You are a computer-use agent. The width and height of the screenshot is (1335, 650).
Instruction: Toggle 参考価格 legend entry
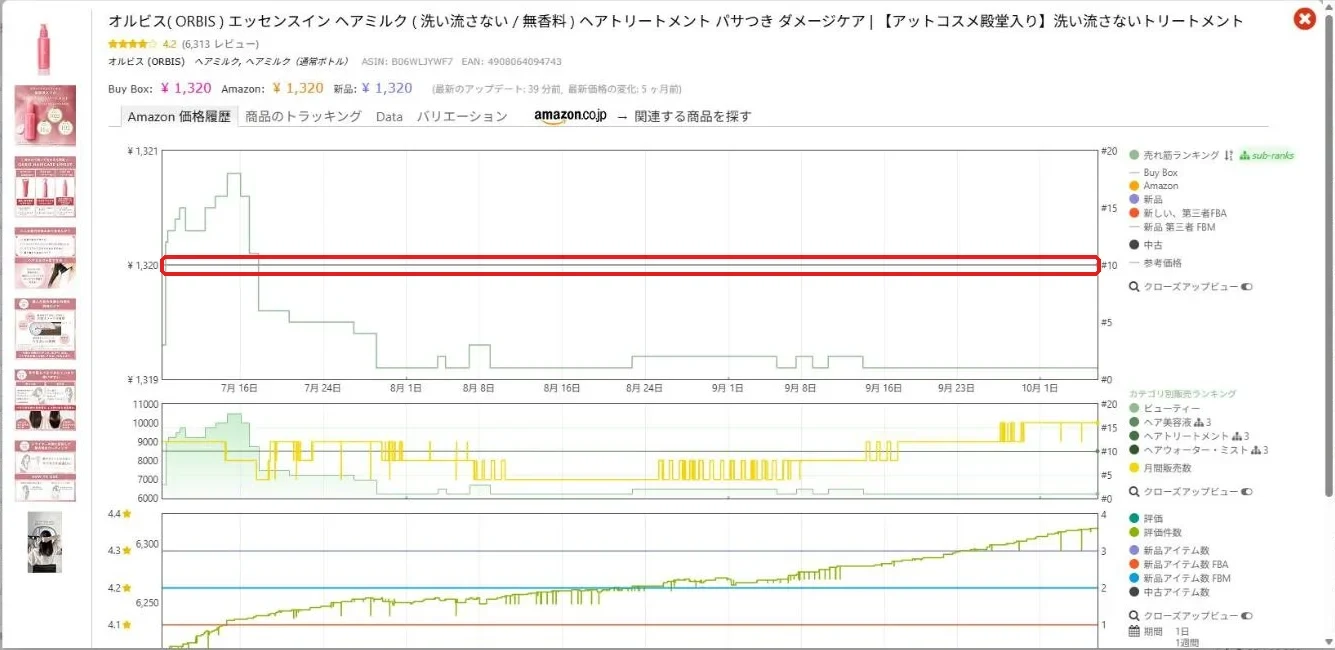(1155, 263)
